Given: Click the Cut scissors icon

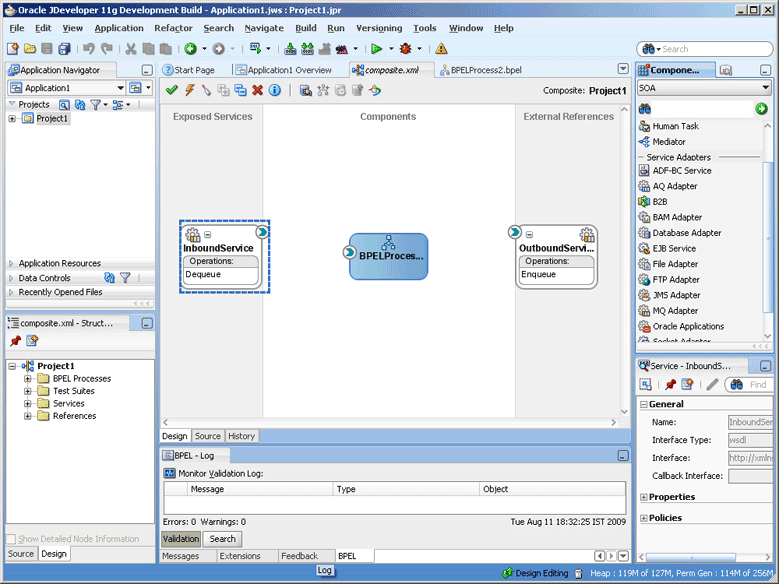Looking at the screenshot, I should tap(131, 49).
